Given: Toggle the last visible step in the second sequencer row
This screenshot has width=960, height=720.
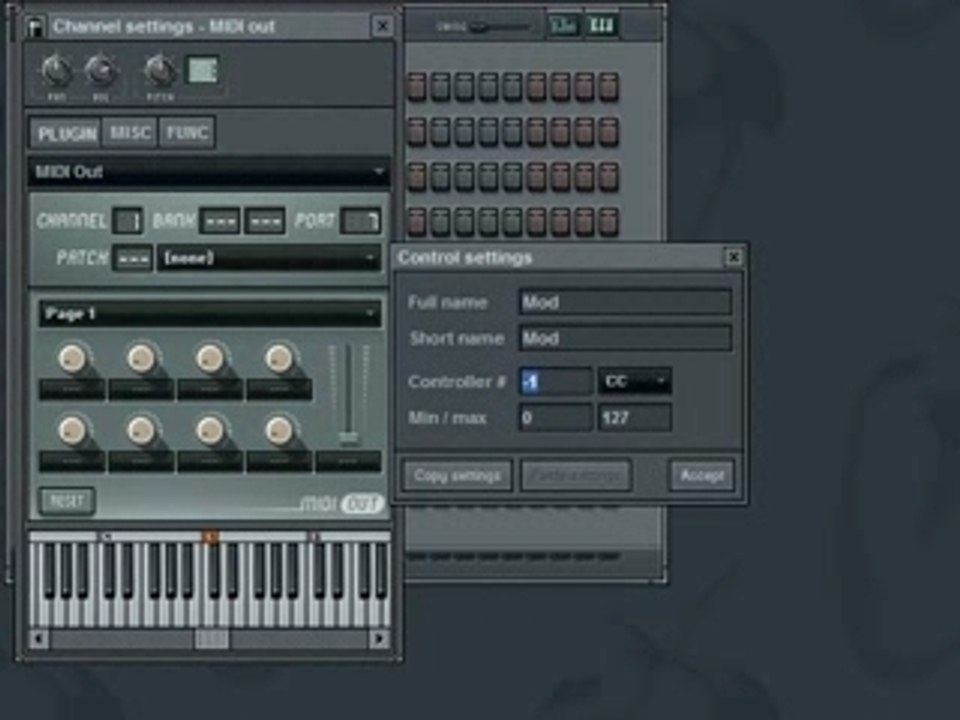Looking at the screenshot, I should pos(609,132).
